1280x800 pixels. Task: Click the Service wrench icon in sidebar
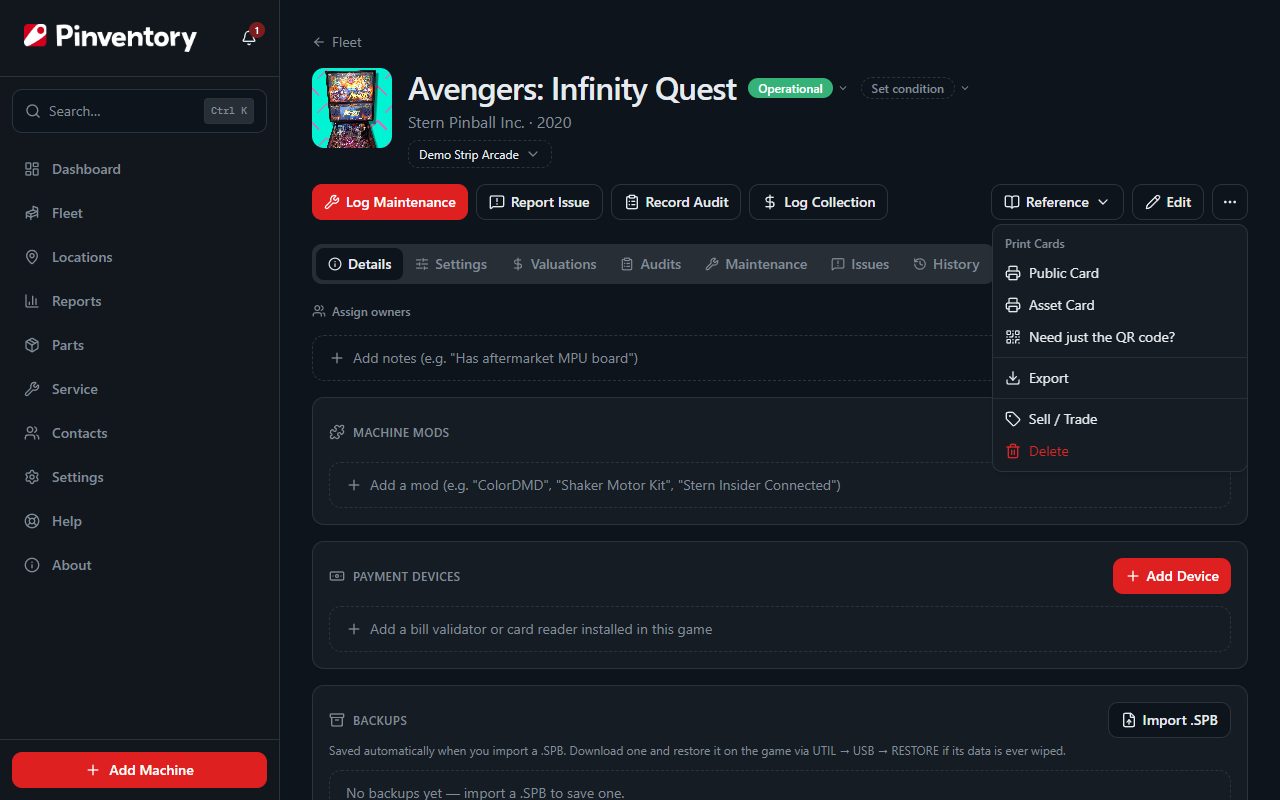click(x=32, y=389)
